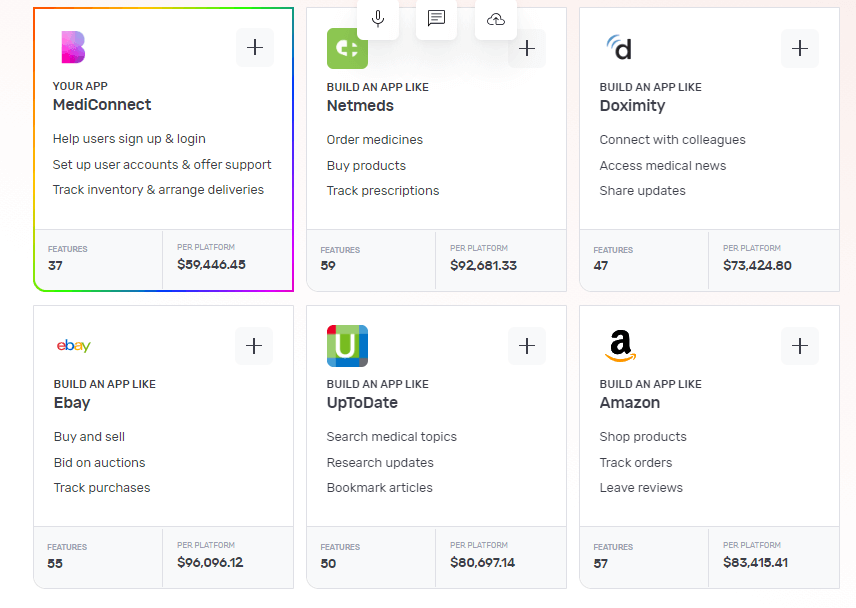Screen dimensions: 856x608
Task: Click 'Set up user accounts & offer support'
Action: (x=162, y=165)
